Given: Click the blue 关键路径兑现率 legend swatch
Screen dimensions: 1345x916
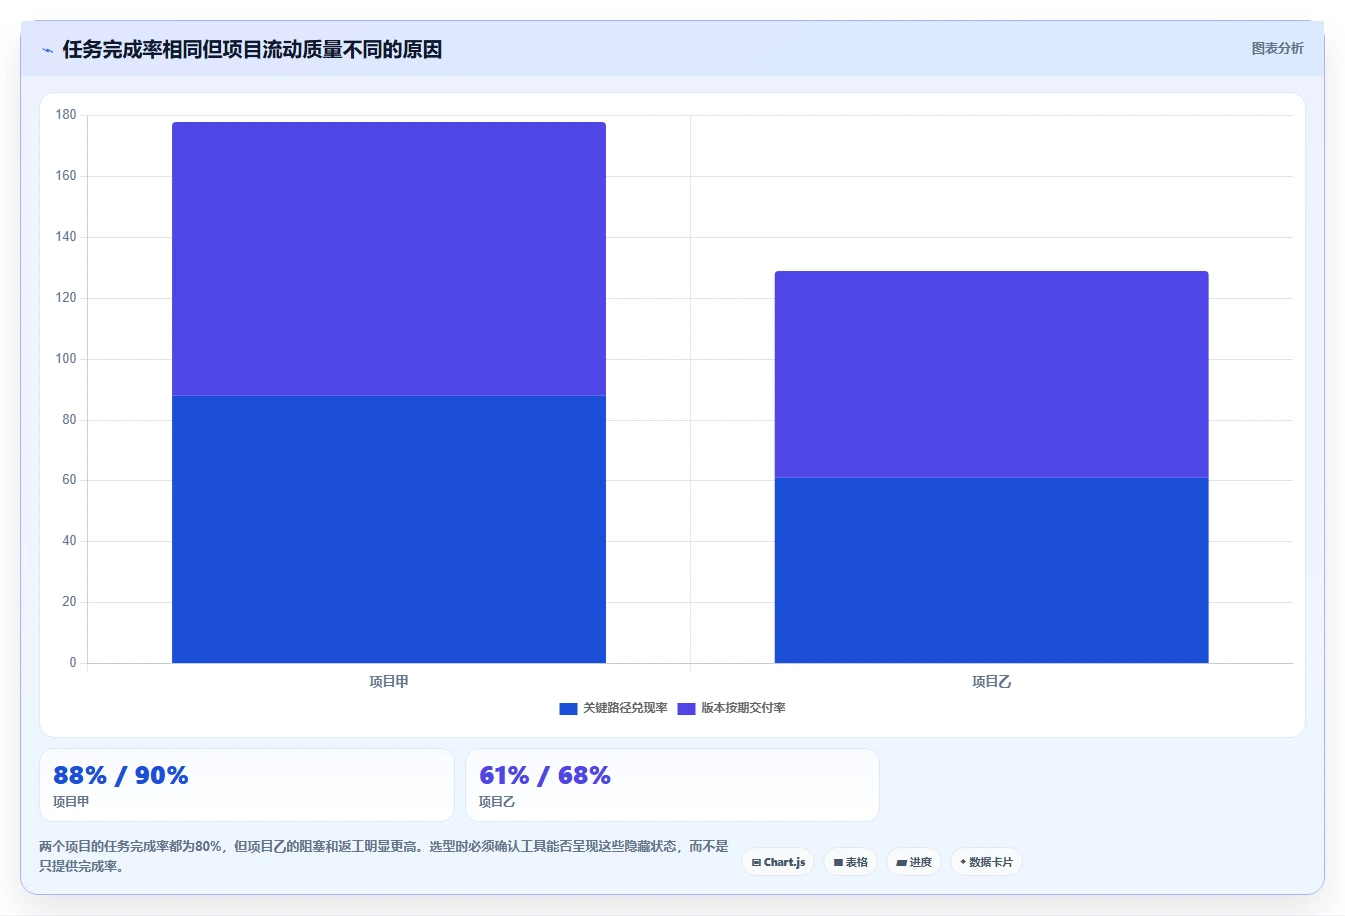Looking at the screenshot, I should pos(568,709).
